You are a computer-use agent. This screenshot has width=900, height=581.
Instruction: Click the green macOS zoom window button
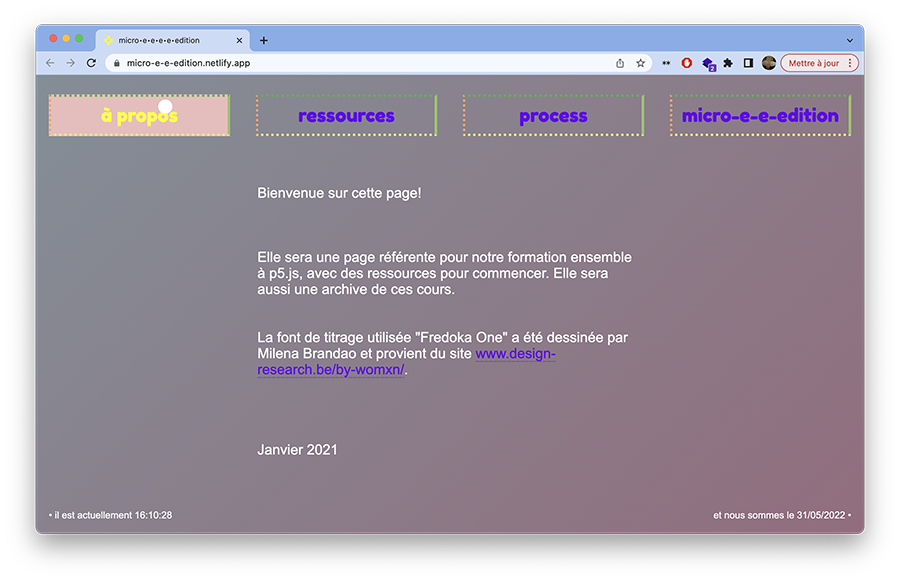[x=79, y=38]
